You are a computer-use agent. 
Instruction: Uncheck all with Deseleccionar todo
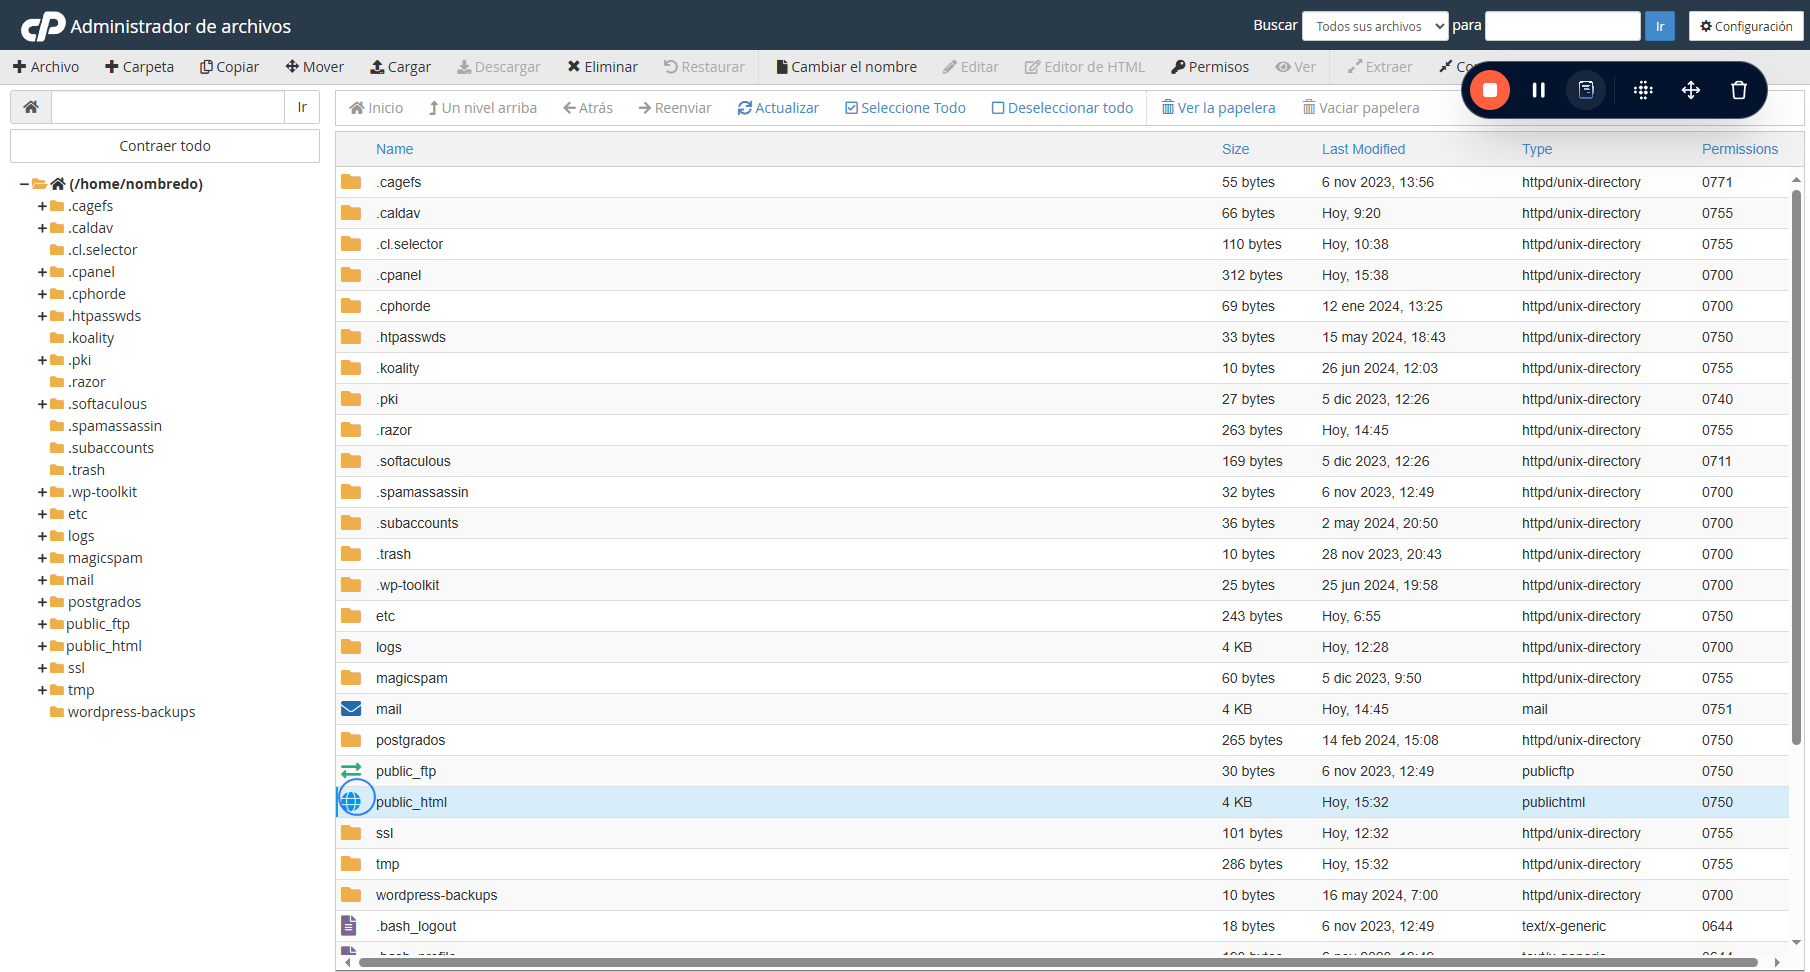(1062, 108)
